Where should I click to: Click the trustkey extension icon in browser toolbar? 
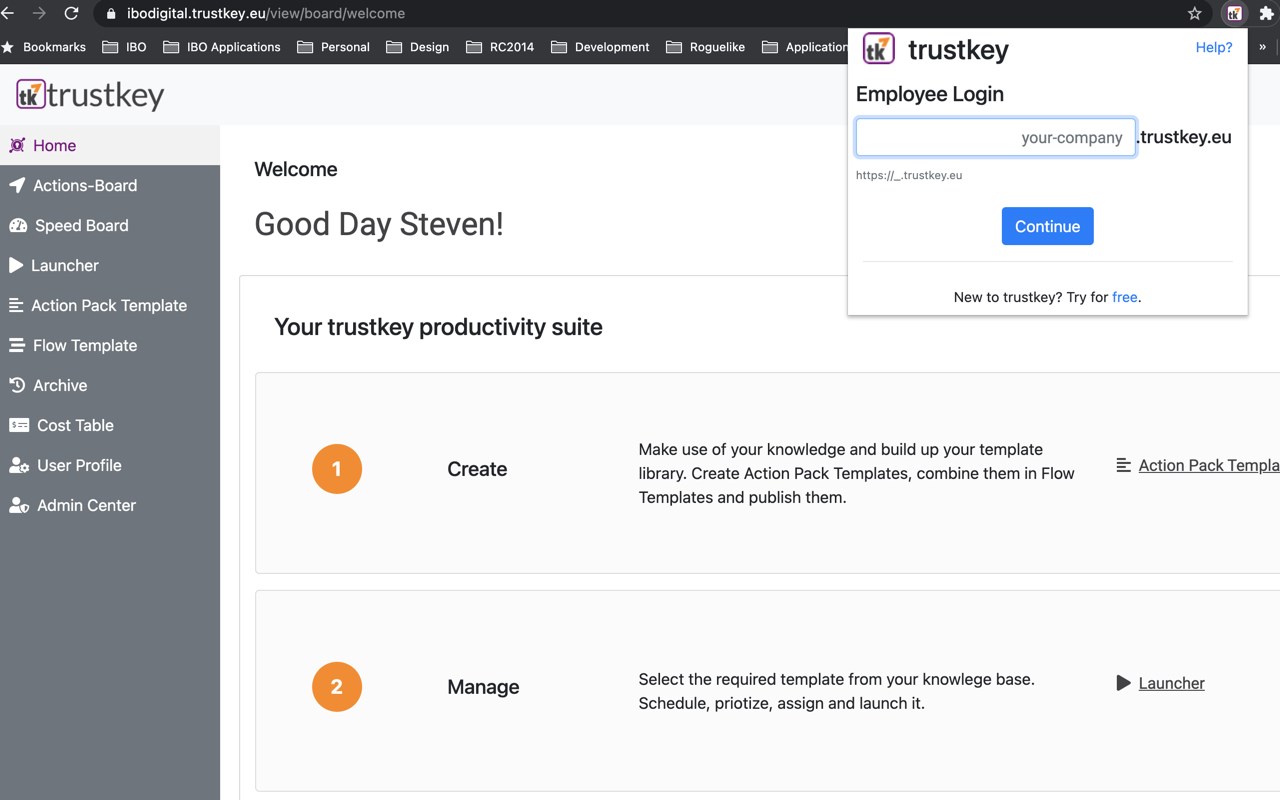tap(1234, 14)
